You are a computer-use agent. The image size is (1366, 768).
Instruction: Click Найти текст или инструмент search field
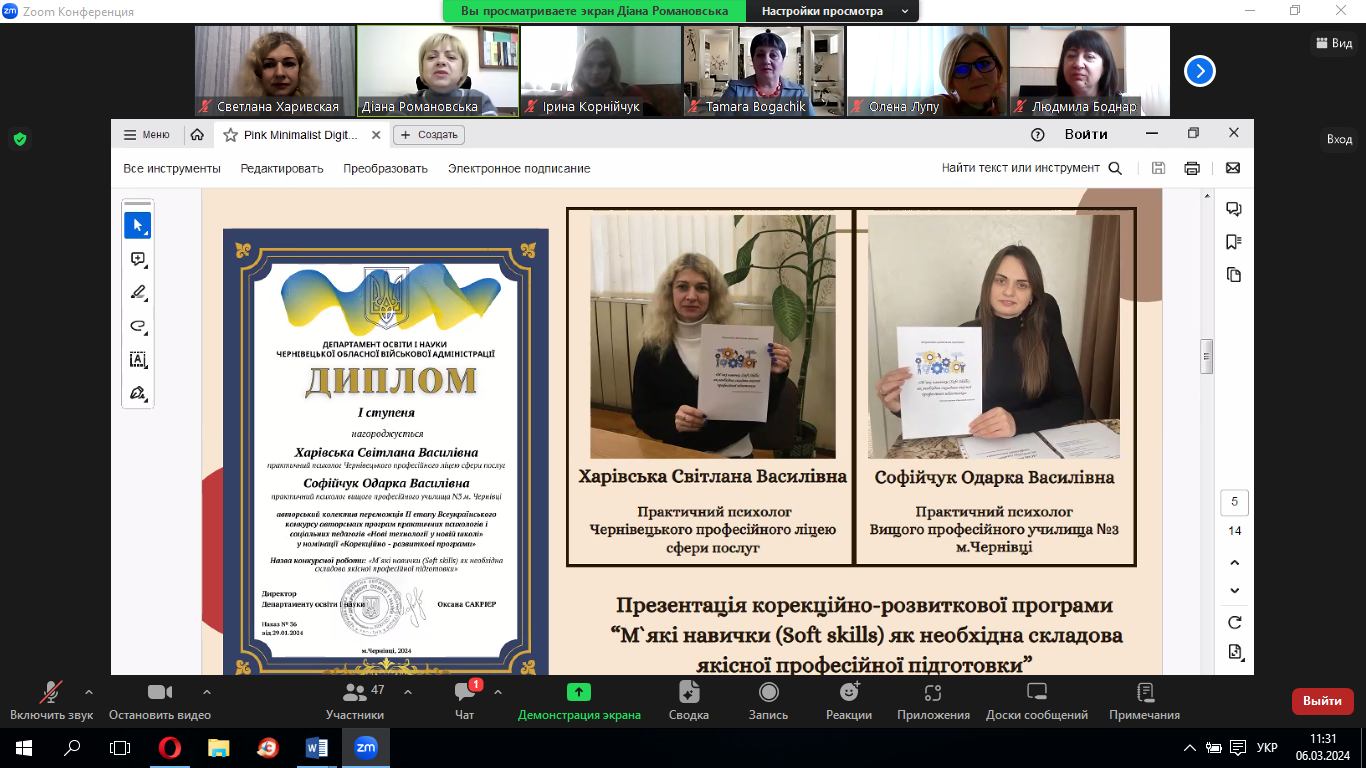1030,168
